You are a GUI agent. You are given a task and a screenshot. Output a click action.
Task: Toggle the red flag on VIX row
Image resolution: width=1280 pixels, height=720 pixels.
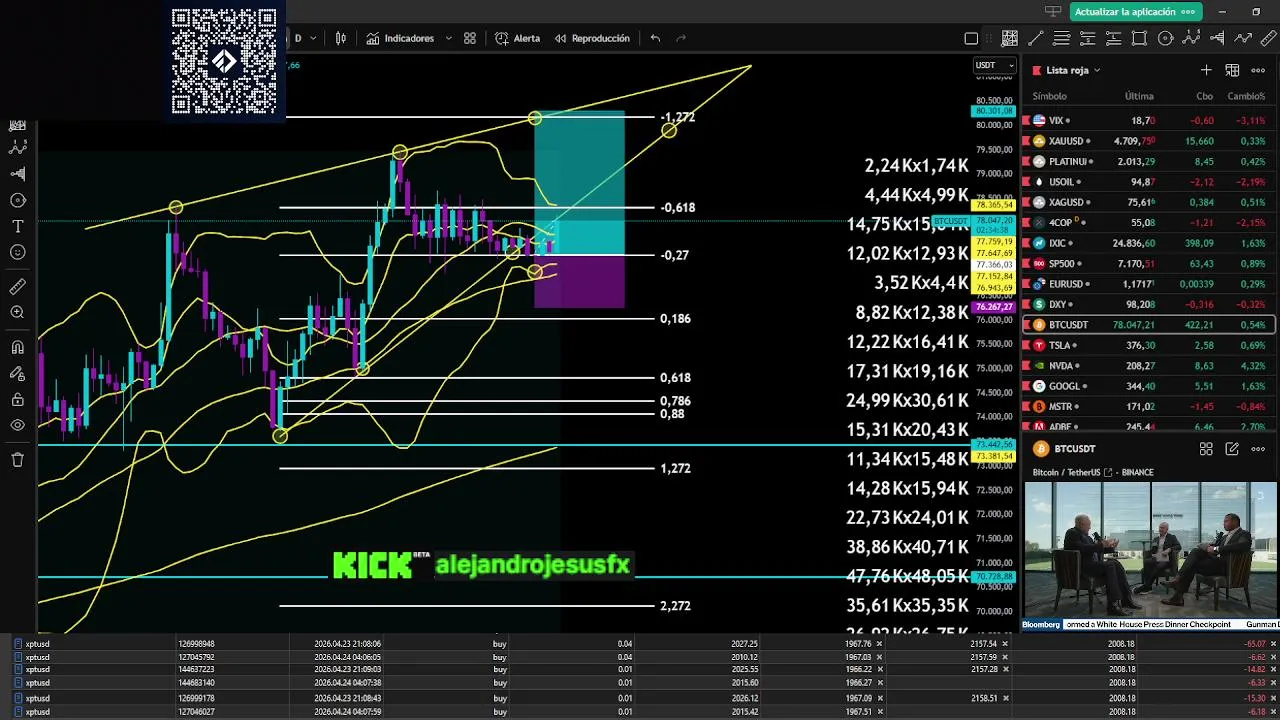(x=1026, y=120)
